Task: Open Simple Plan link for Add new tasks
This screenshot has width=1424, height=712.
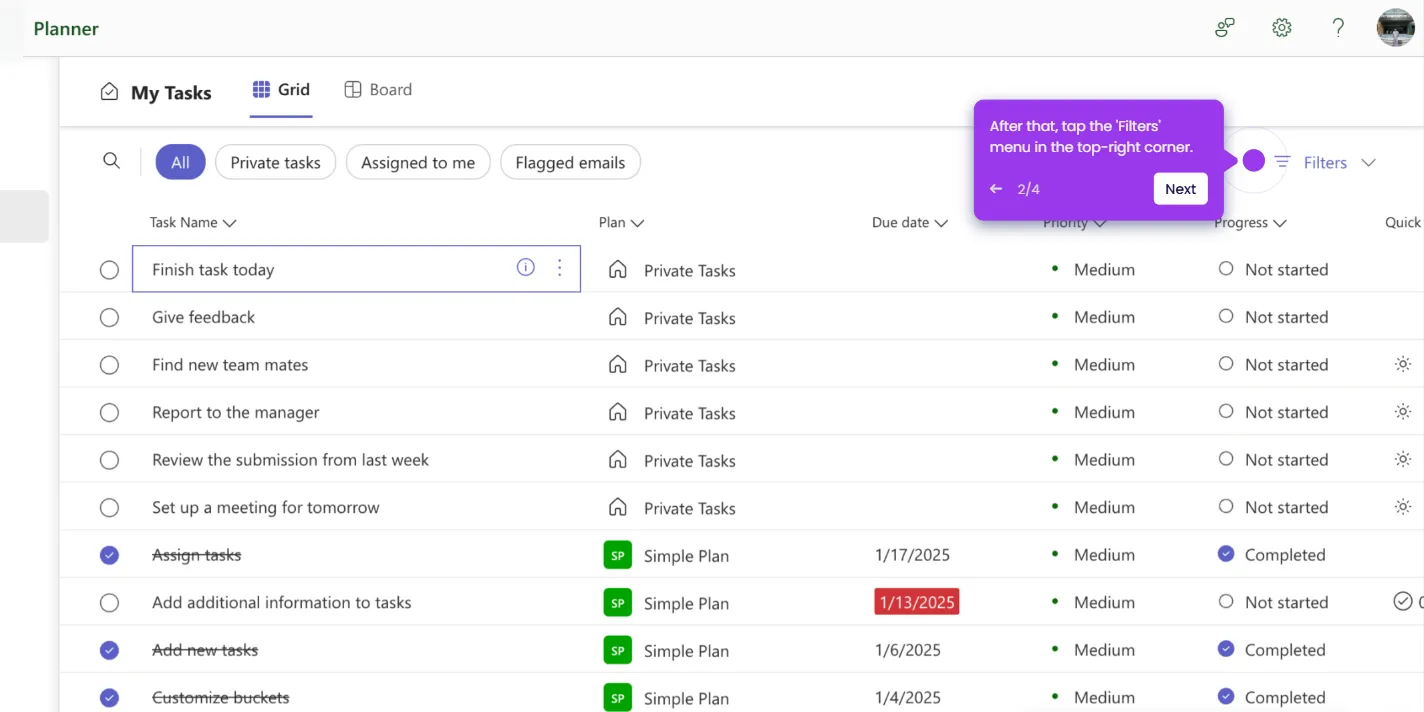Action: pyautogui.click(x=686, y=651)
